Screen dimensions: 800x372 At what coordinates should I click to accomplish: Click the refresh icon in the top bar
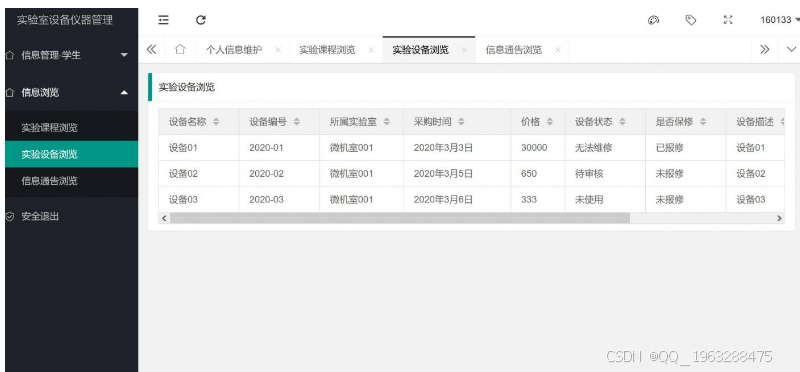201,20
